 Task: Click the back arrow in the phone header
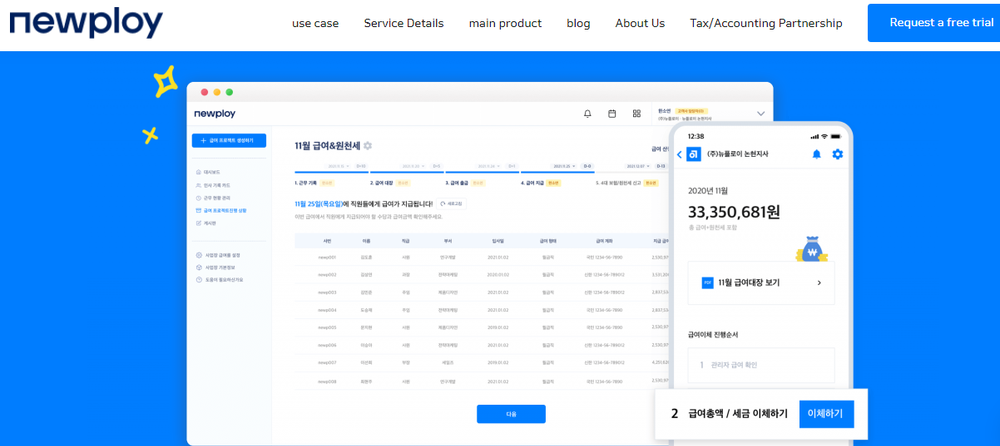click(679, 154)
